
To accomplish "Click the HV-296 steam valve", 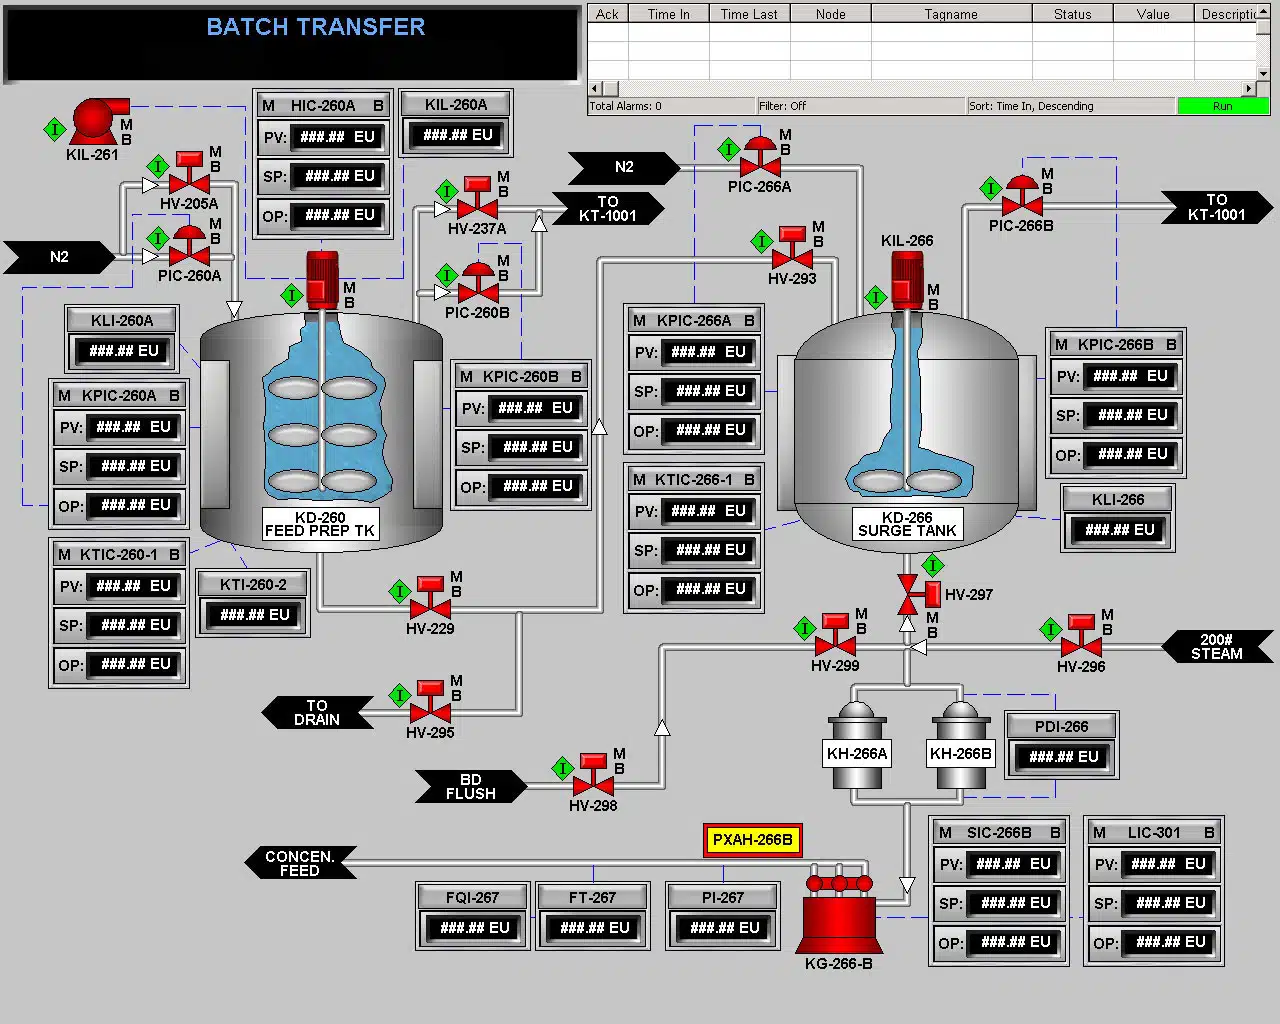I will [x=1081, y=639].
